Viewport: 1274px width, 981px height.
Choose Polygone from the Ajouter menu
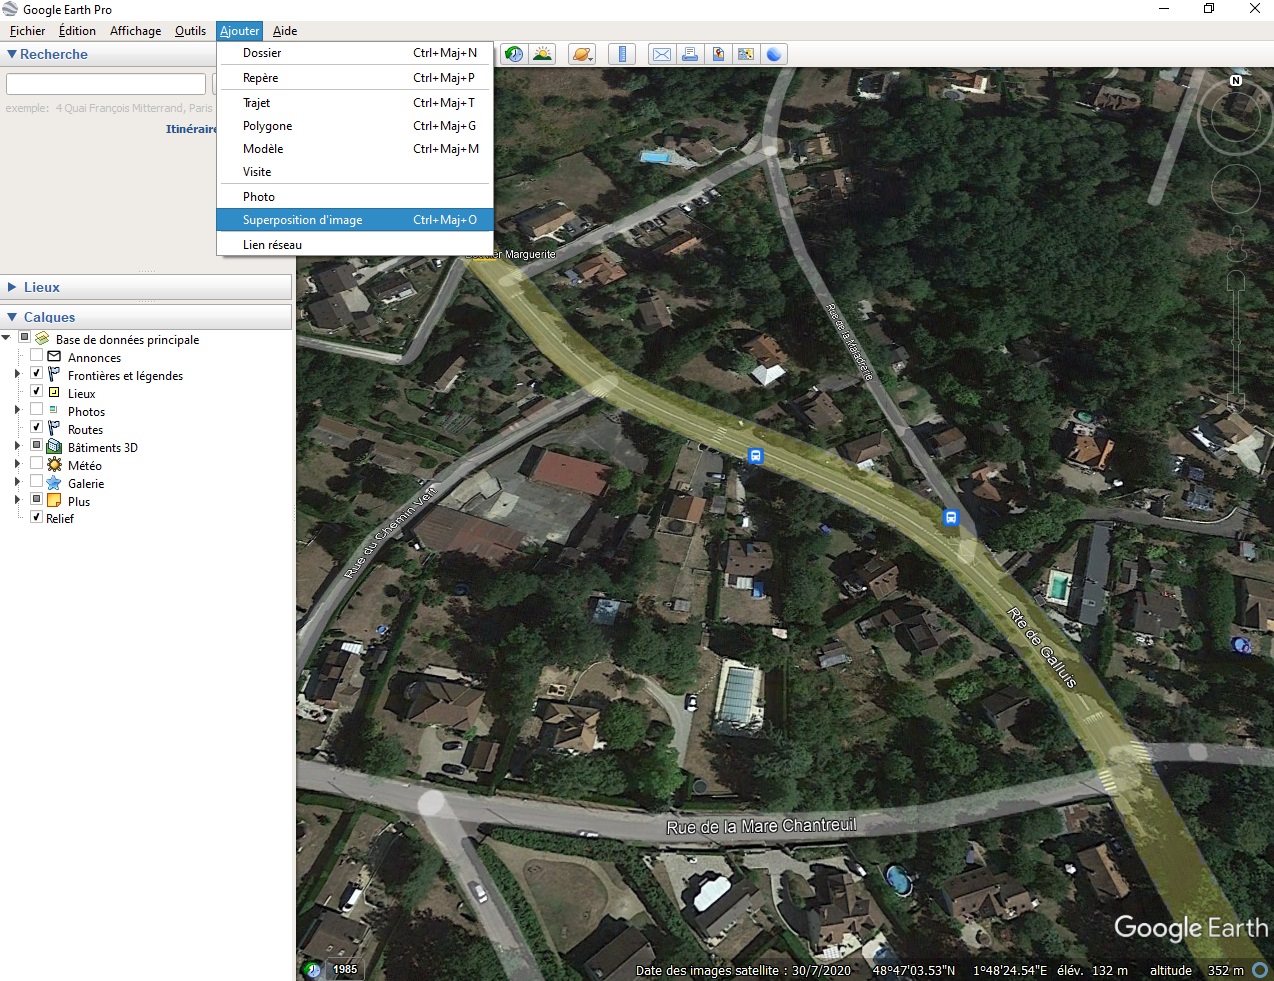[x=267, y=126]
